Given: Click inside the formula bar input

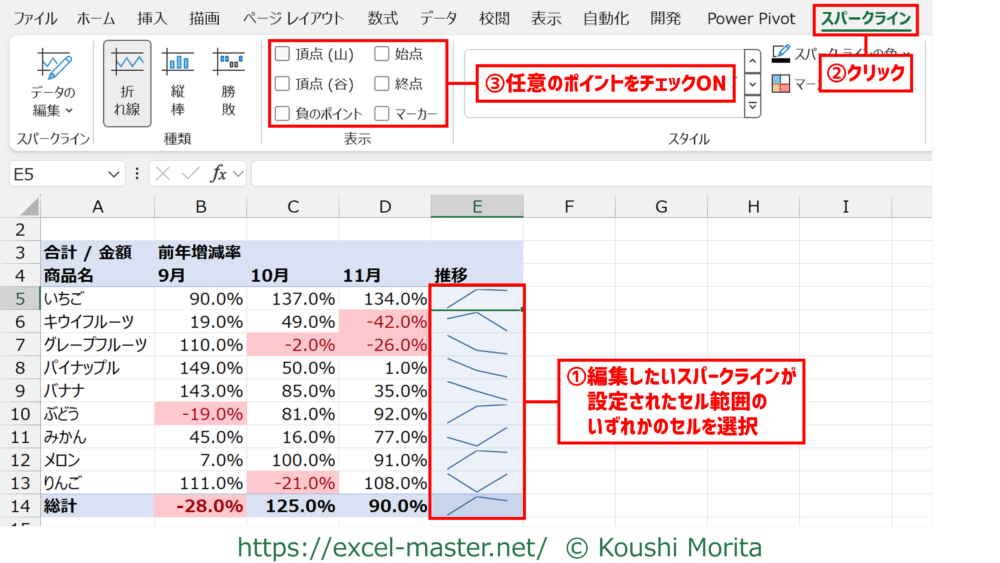Looking at the screenshot, I should pyautogui.click(x=590, y=174).
